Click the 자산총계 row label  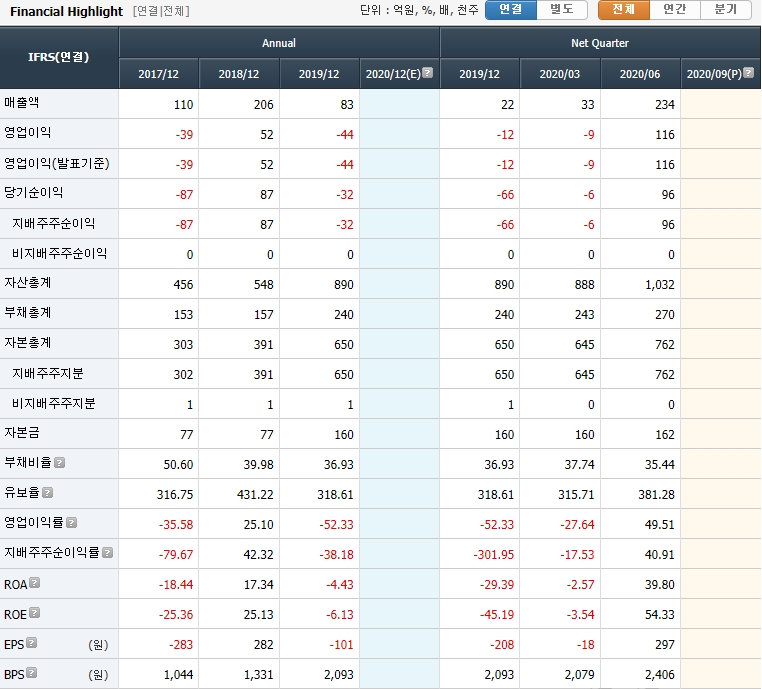[28, 283]
